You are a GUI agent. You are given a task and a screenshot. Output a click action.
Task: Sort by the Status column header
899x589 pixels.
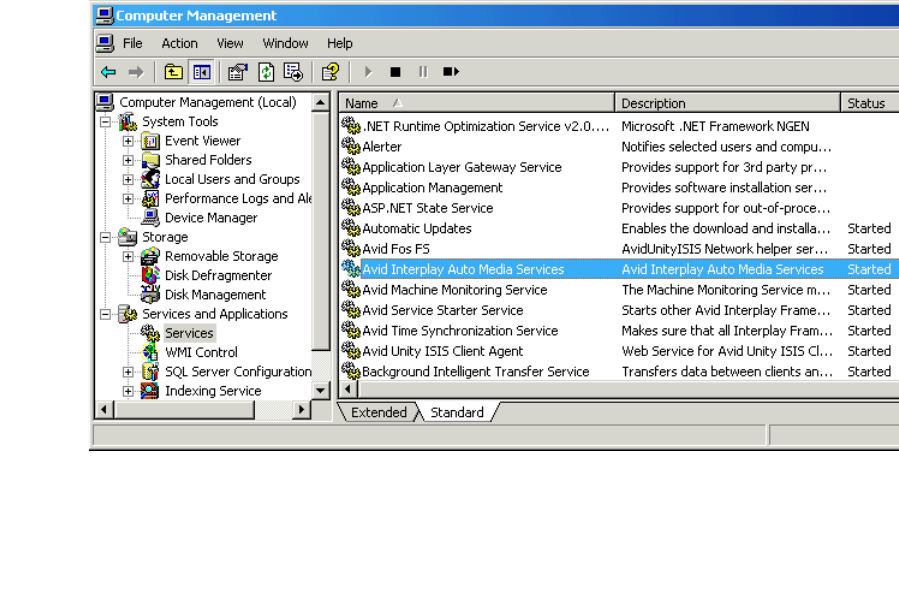pyautogui.click(x=870, y=103)
